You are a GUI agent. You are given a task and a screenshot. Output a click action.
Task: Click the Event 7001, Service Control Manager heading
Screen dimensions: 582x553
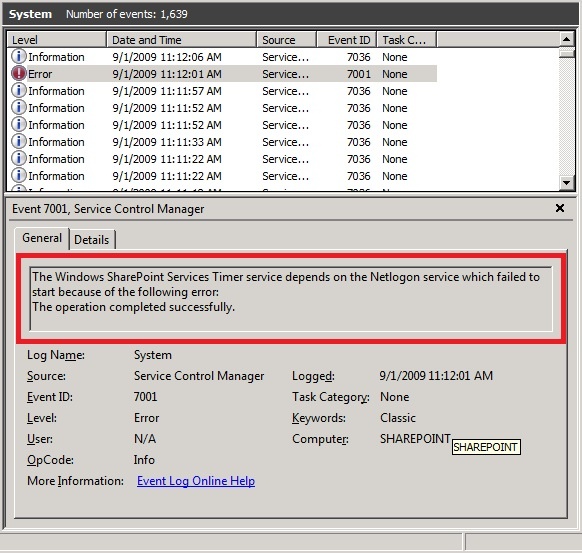108,209
